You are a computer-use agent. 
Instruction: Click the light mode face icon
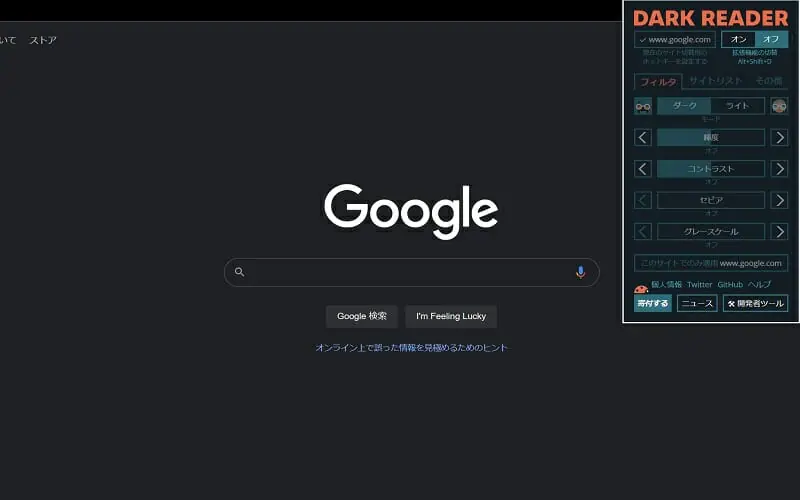[779, 106]
